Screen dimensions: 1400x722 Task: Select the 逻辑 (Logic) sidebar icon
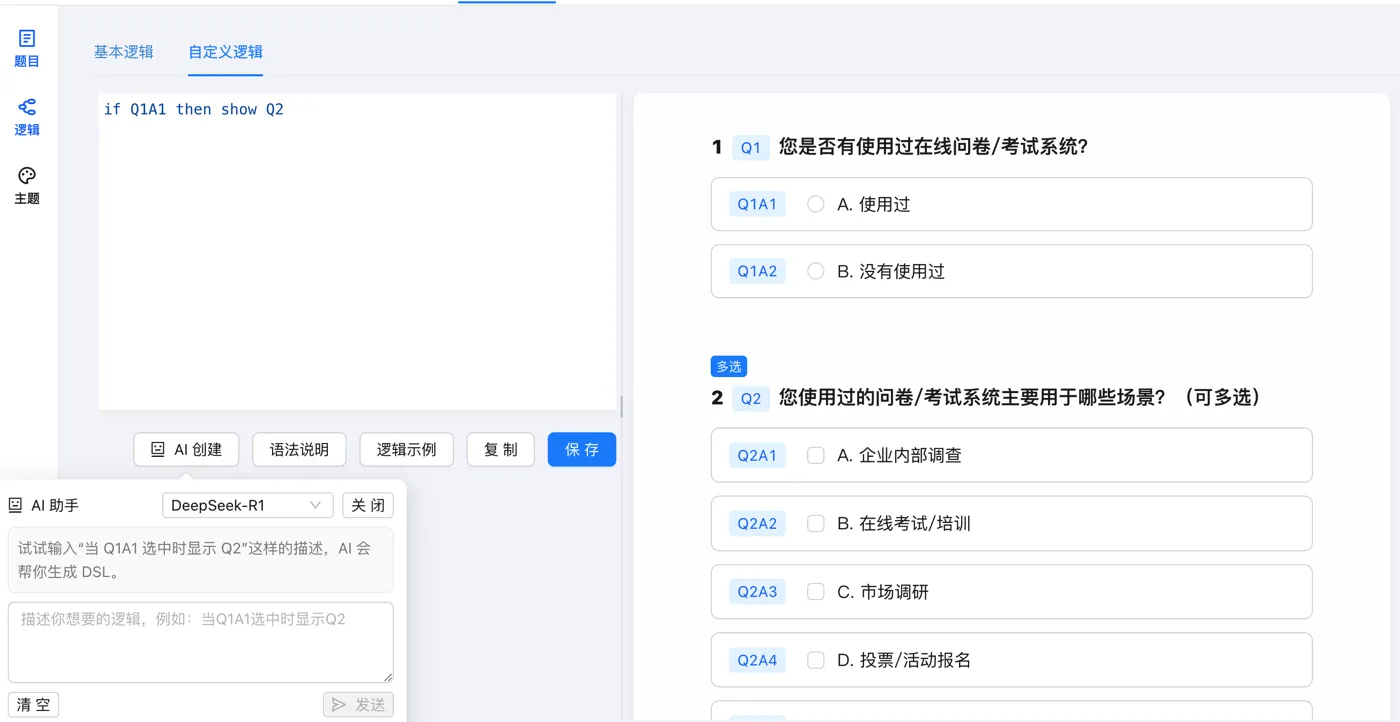[x=27, y=107]
